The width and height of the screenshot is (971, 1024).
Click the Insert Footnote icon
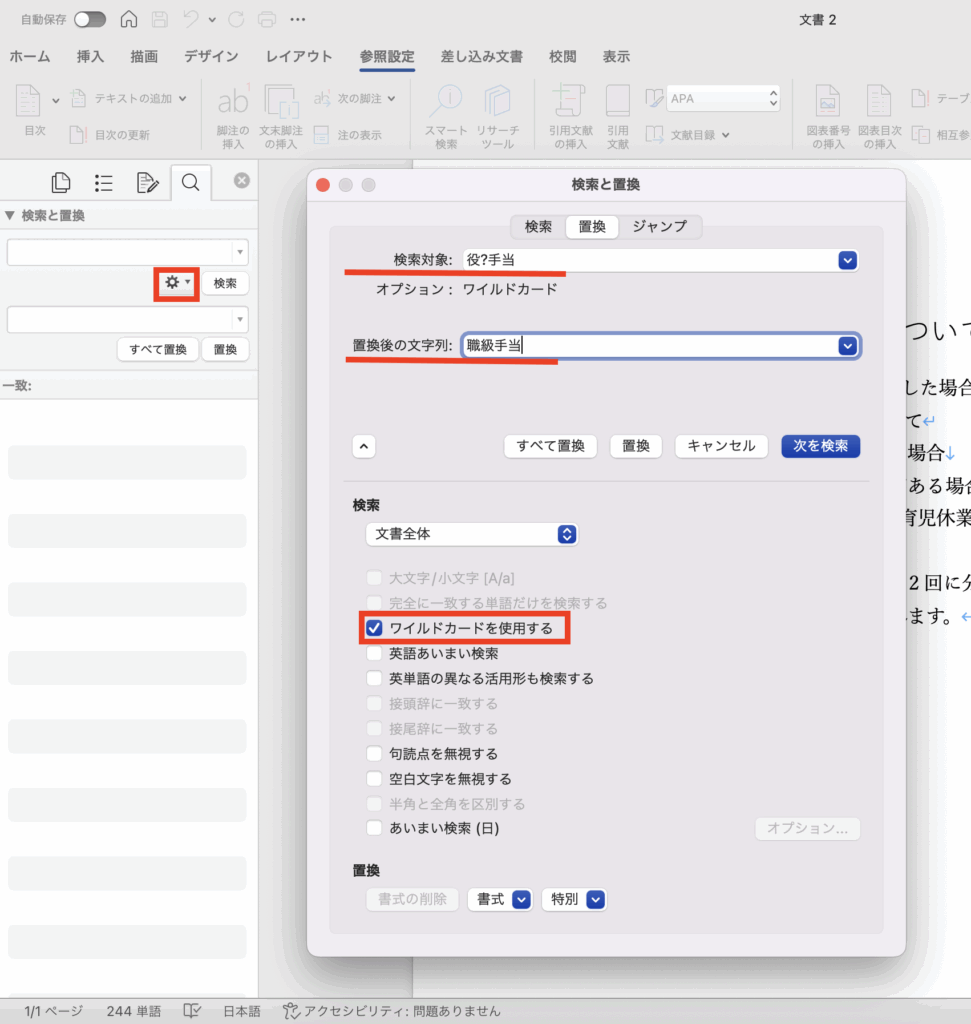pos(233,115)
